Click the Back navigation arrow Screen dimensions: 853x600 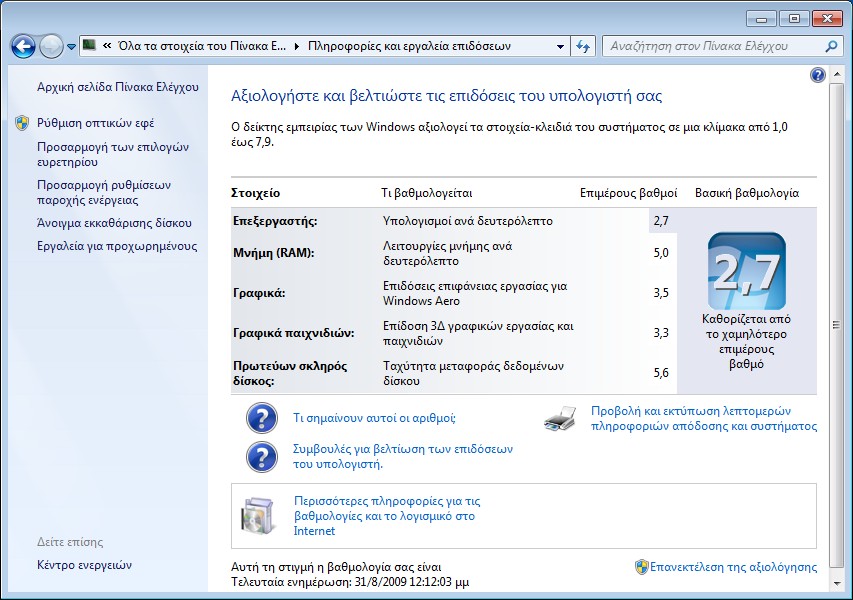(23, 47)
